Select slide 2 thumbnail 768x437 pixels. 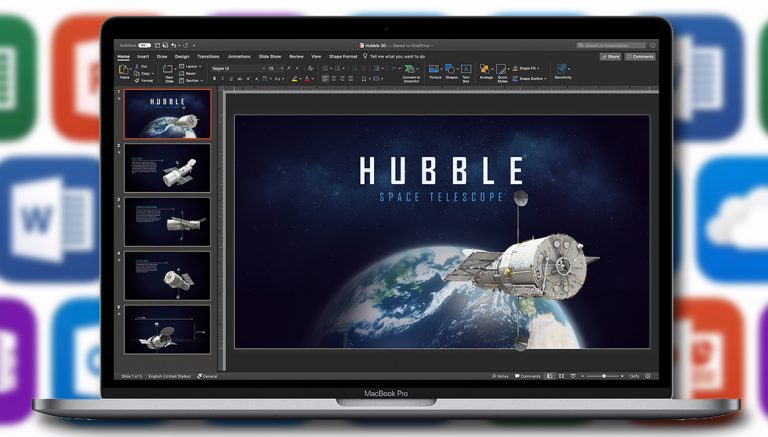point(167,168)
